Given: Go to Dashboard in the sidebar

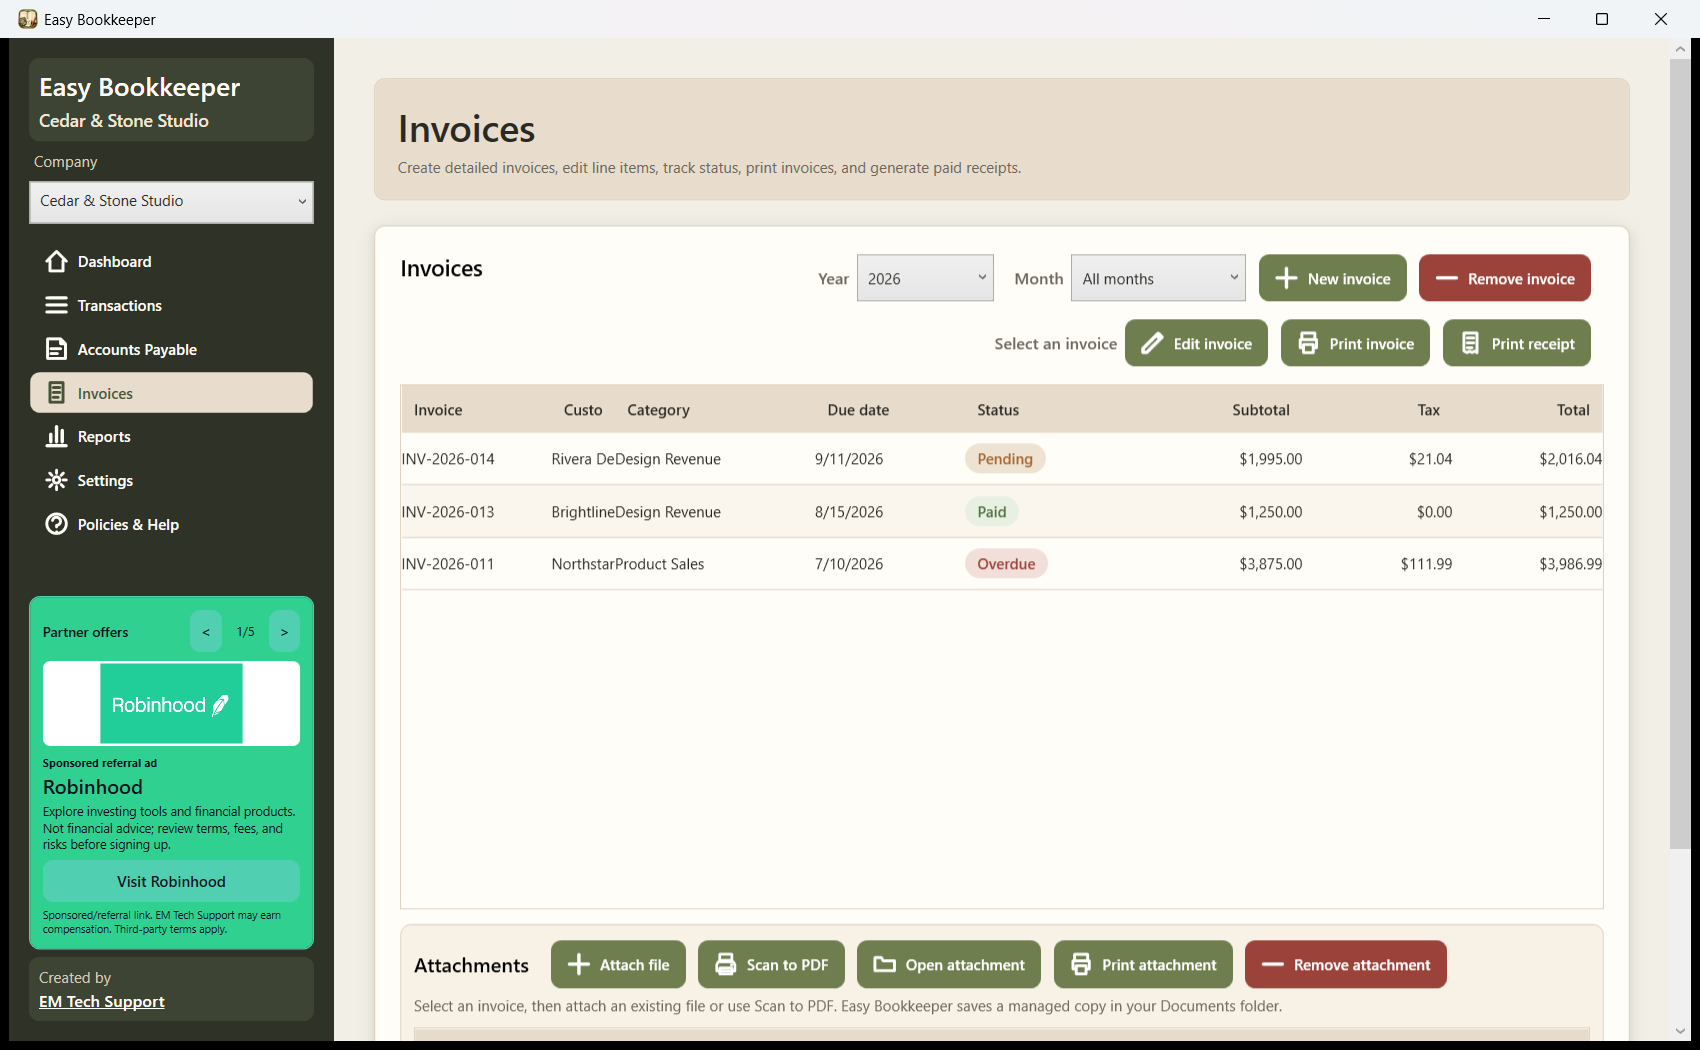Looking at the screenshot, I should [171, 261].
